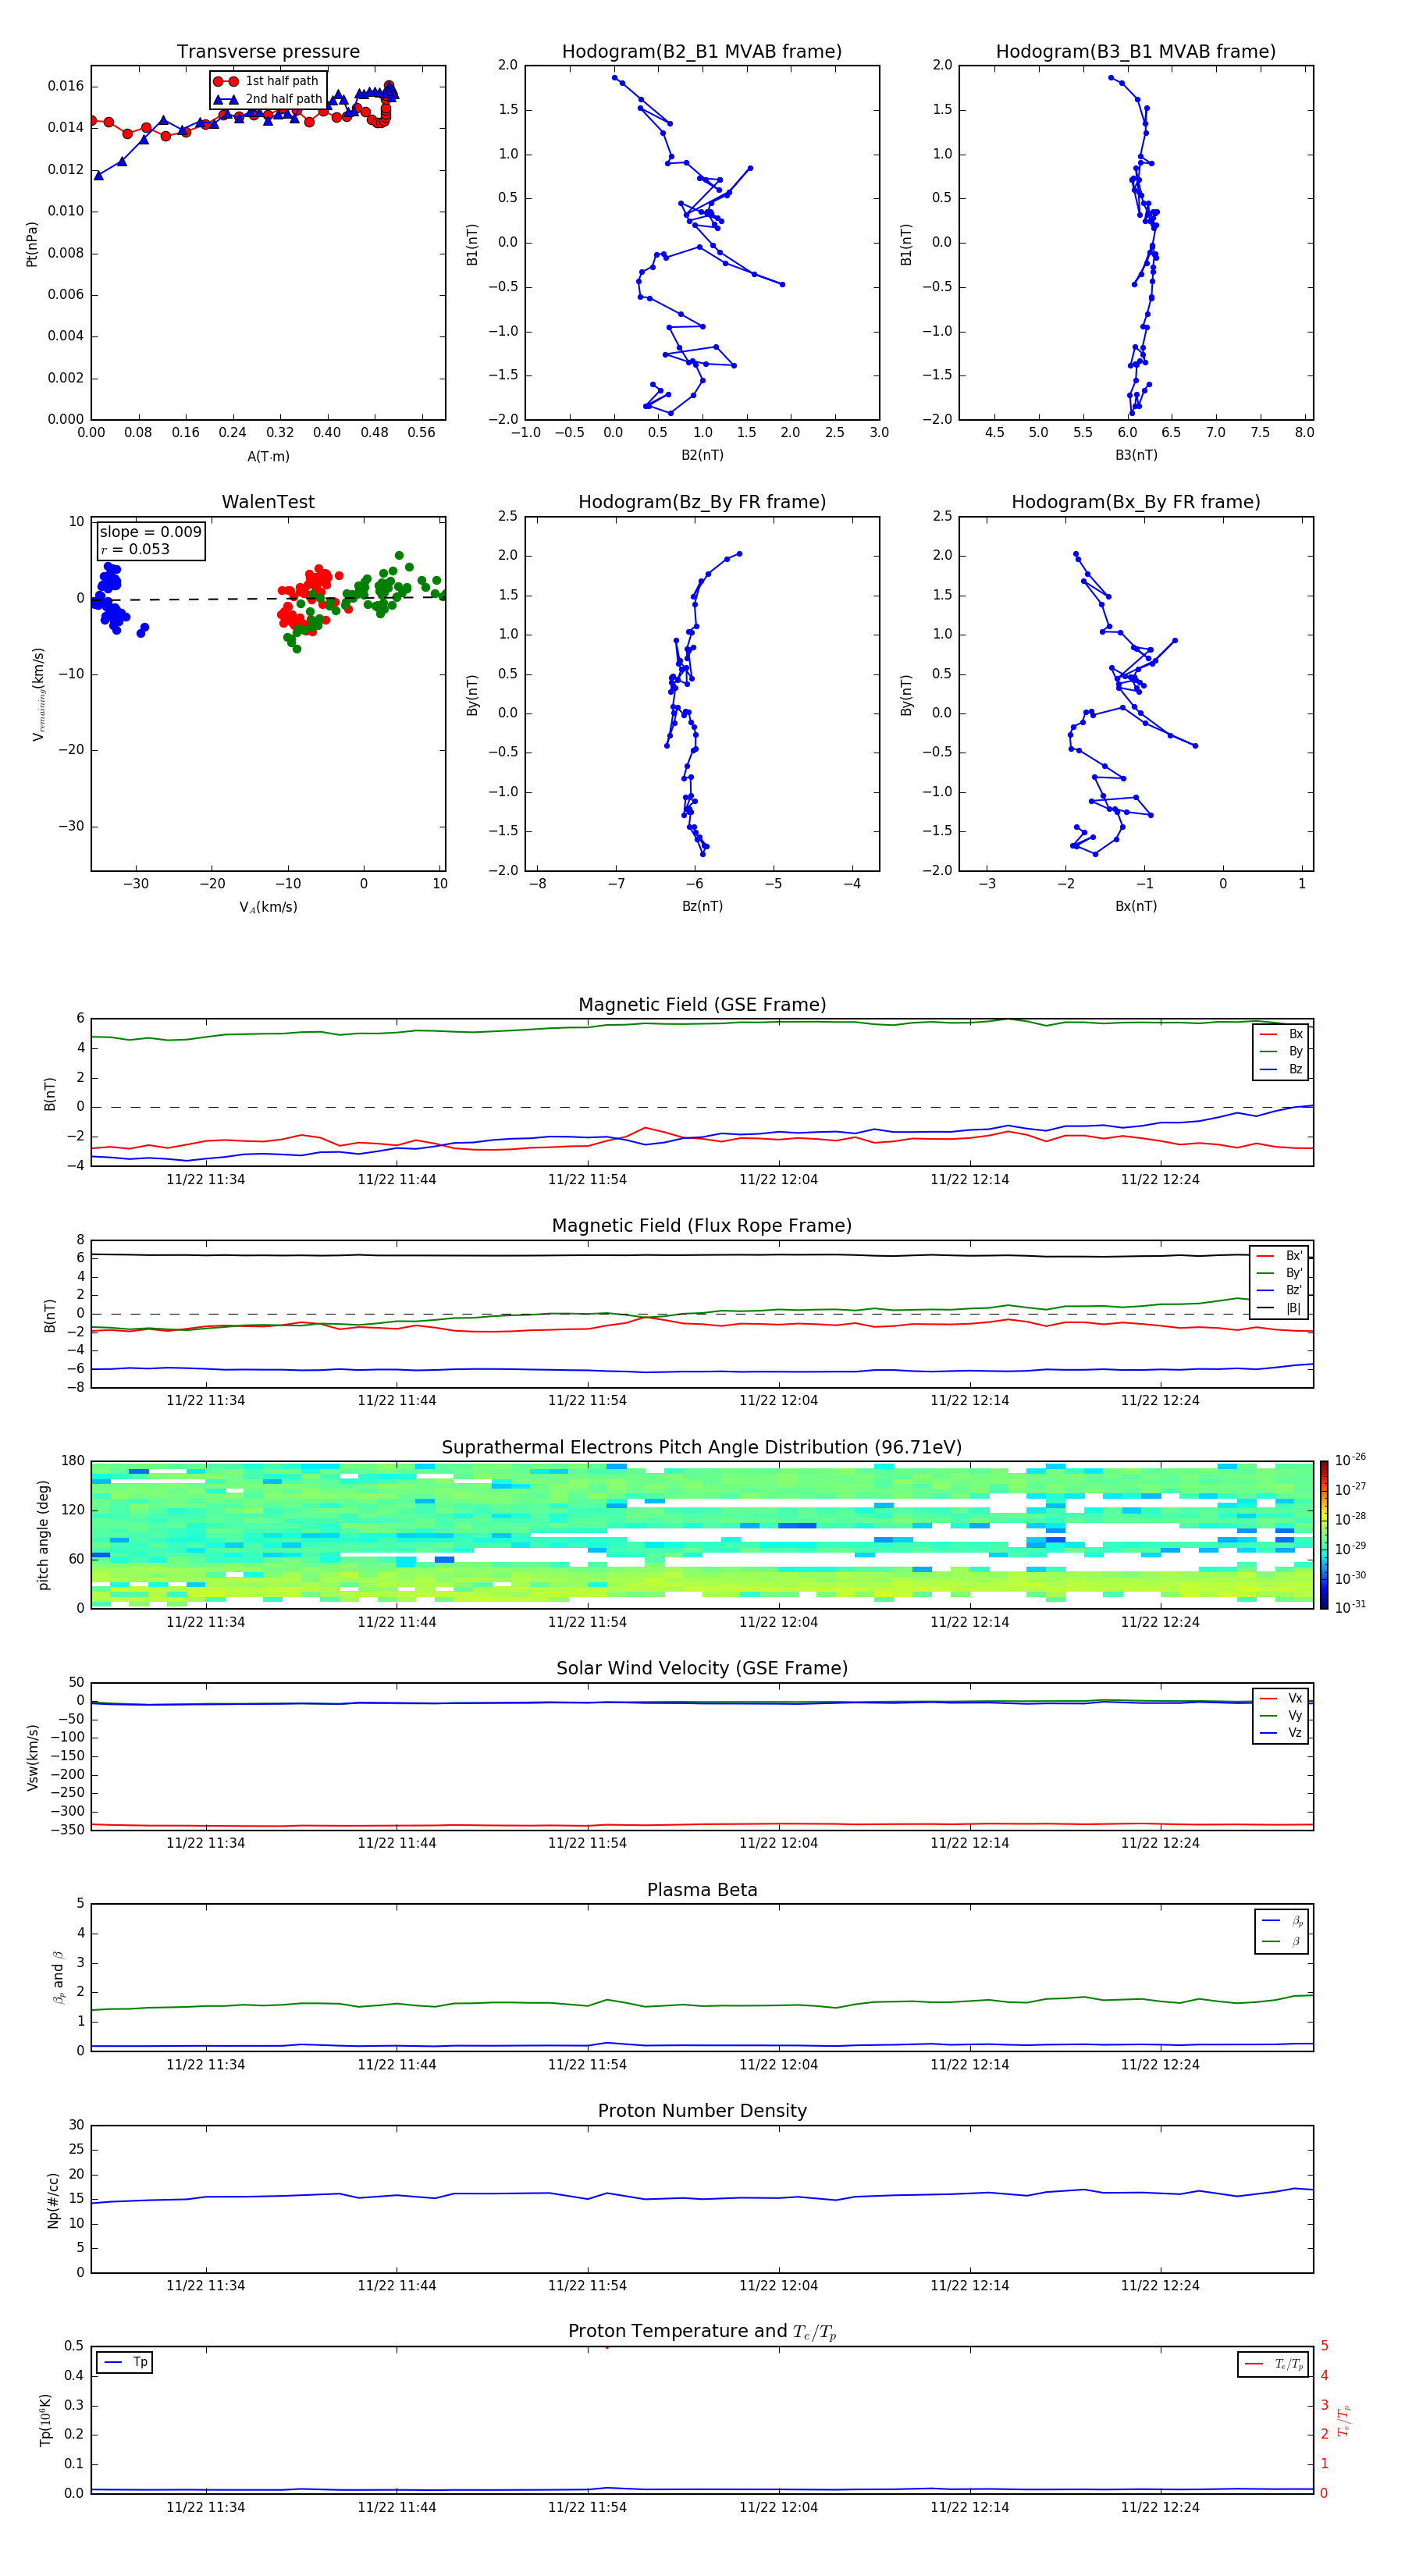
Task: Click the "Proton Temperature and Te/Tp" title
Action: pyautogui.click(x=702, y=2332)
